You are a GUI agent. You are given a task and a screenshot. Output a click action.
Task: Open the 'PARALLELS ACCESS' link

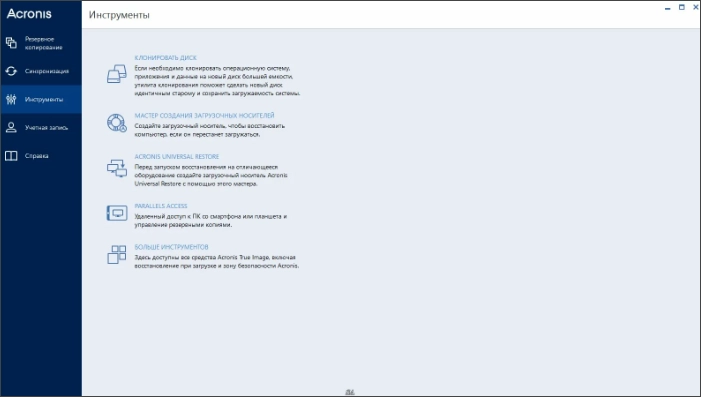pos(160,206)
